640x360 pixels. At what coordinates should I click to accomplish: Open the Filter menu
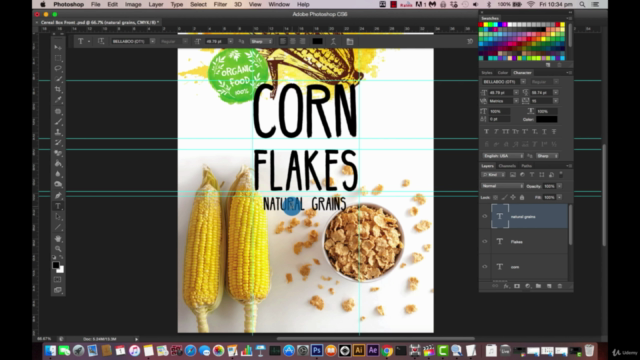pos(220,4)
